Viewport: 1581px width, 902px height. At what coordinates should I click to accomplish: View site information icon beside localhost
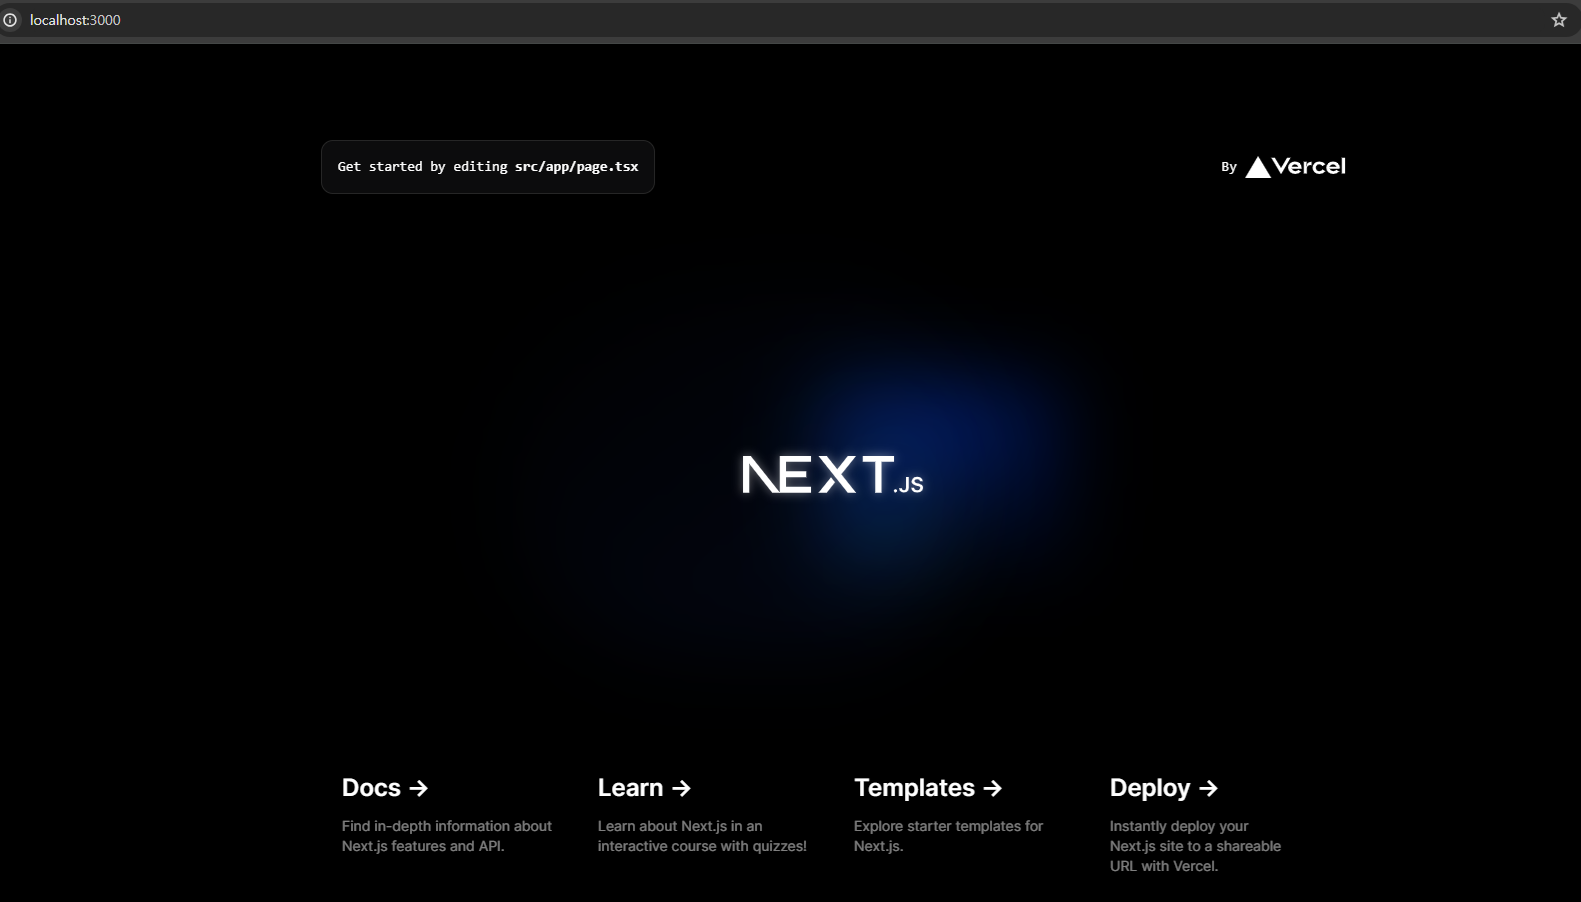pos(10,20)
